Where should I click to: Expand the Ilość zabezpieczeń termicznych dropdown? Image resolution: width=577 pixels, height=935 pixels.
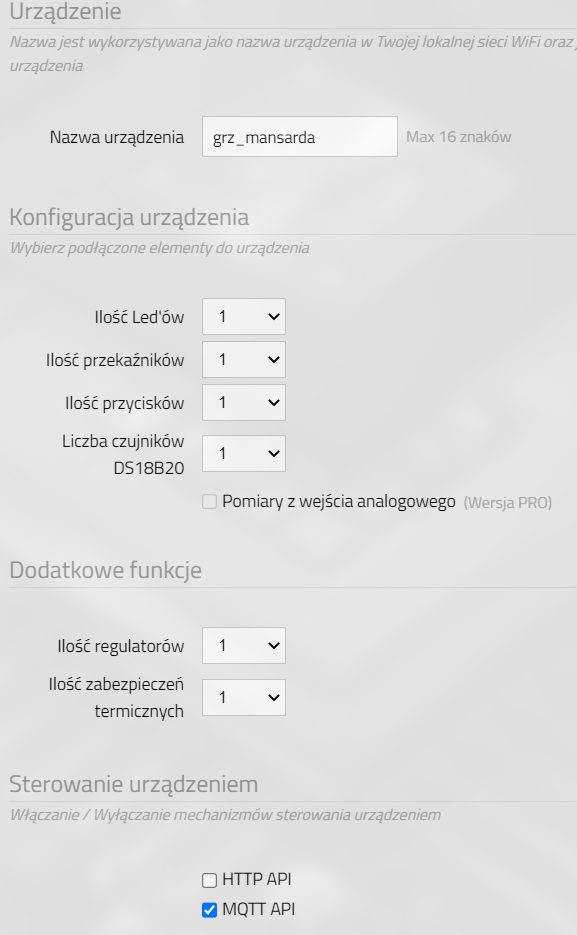pos(244,697)
